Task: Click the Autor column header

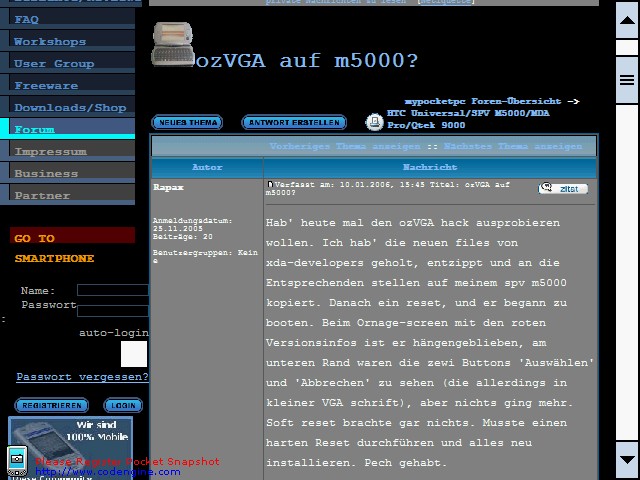Action: click(207, 167)
